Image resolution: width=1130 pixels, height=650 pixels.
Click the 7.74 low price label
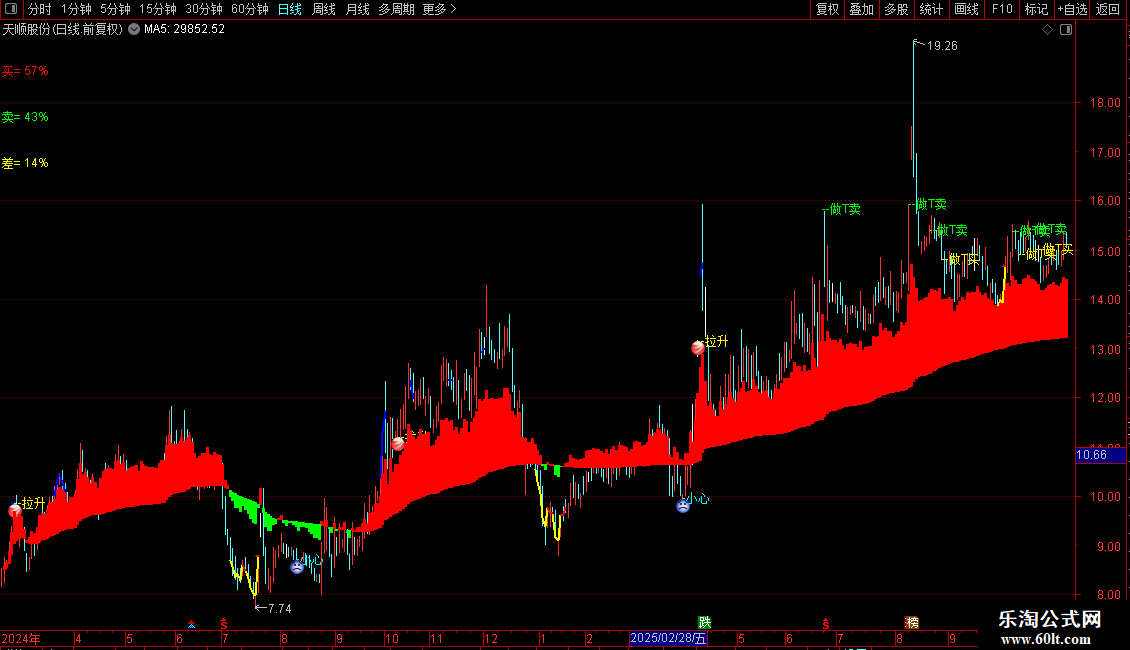pos(280,609)
